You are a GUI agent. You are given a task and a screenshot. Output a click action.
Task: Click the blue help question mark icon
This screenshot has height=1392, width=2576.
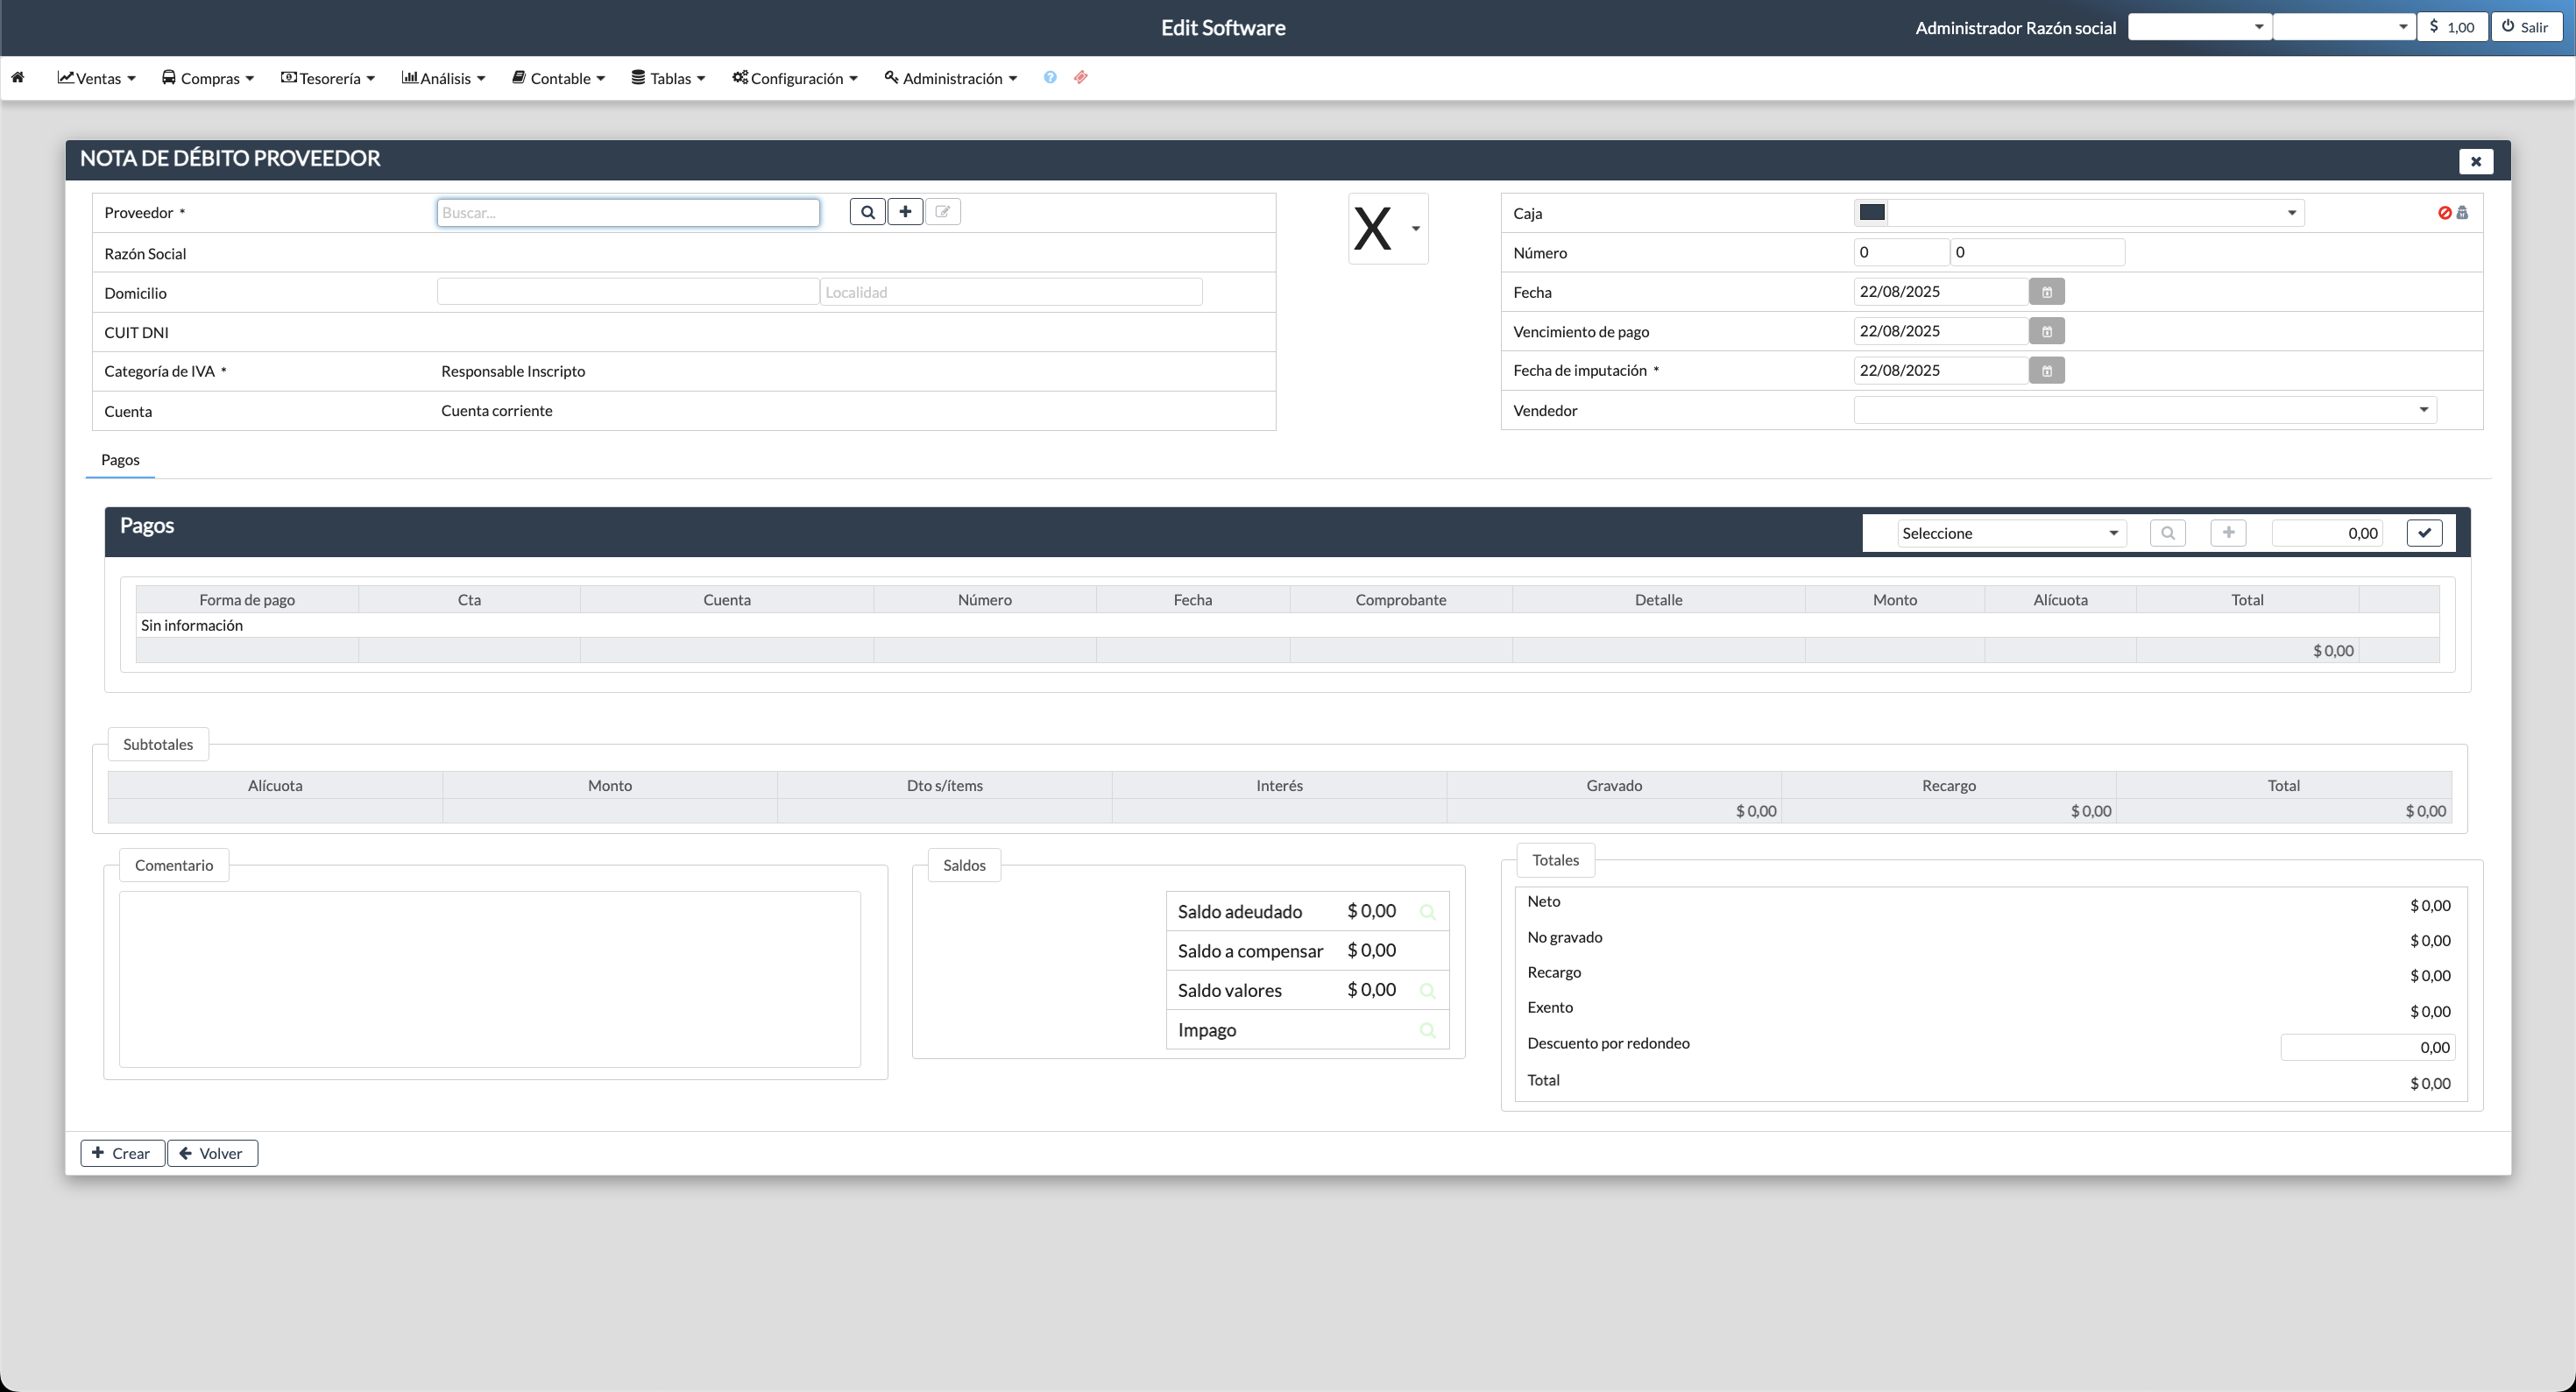1050,77
